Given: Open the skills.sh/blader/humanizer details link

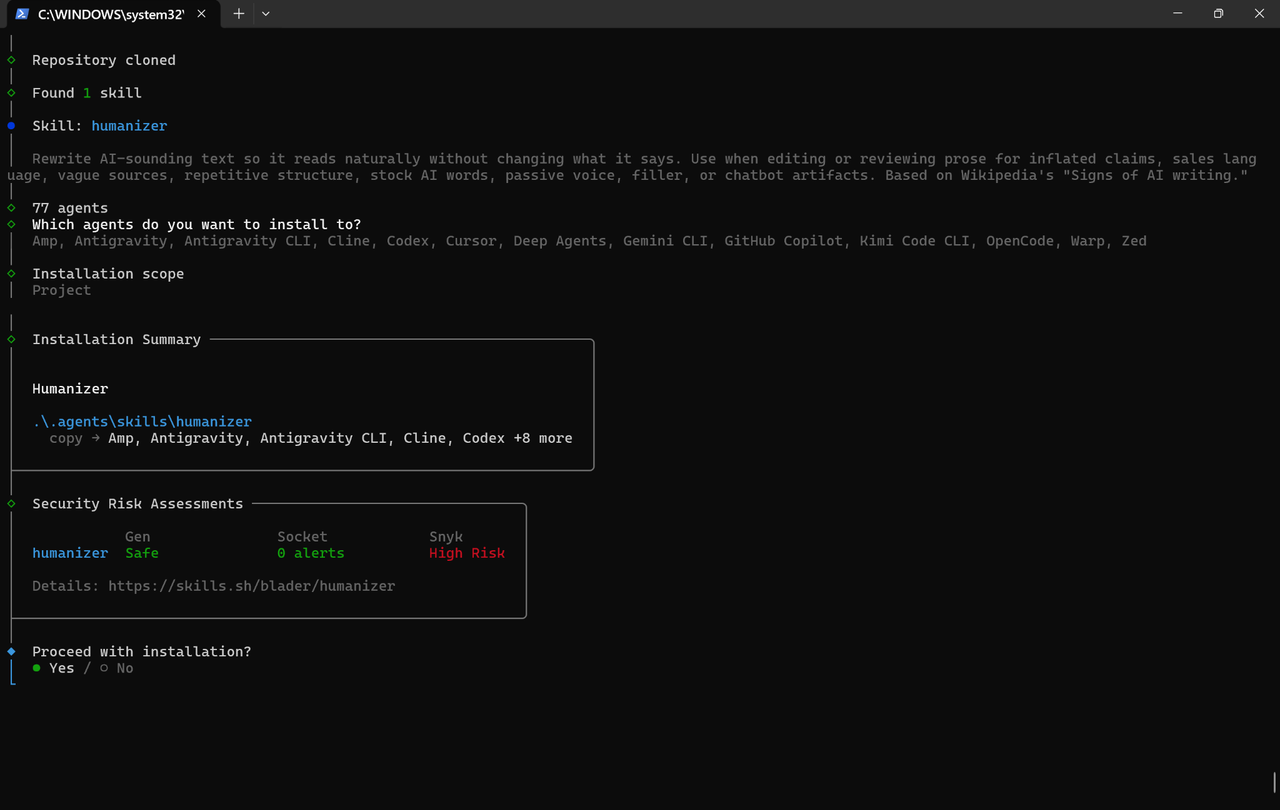Looking at the screenshot, I should point(252,586).
